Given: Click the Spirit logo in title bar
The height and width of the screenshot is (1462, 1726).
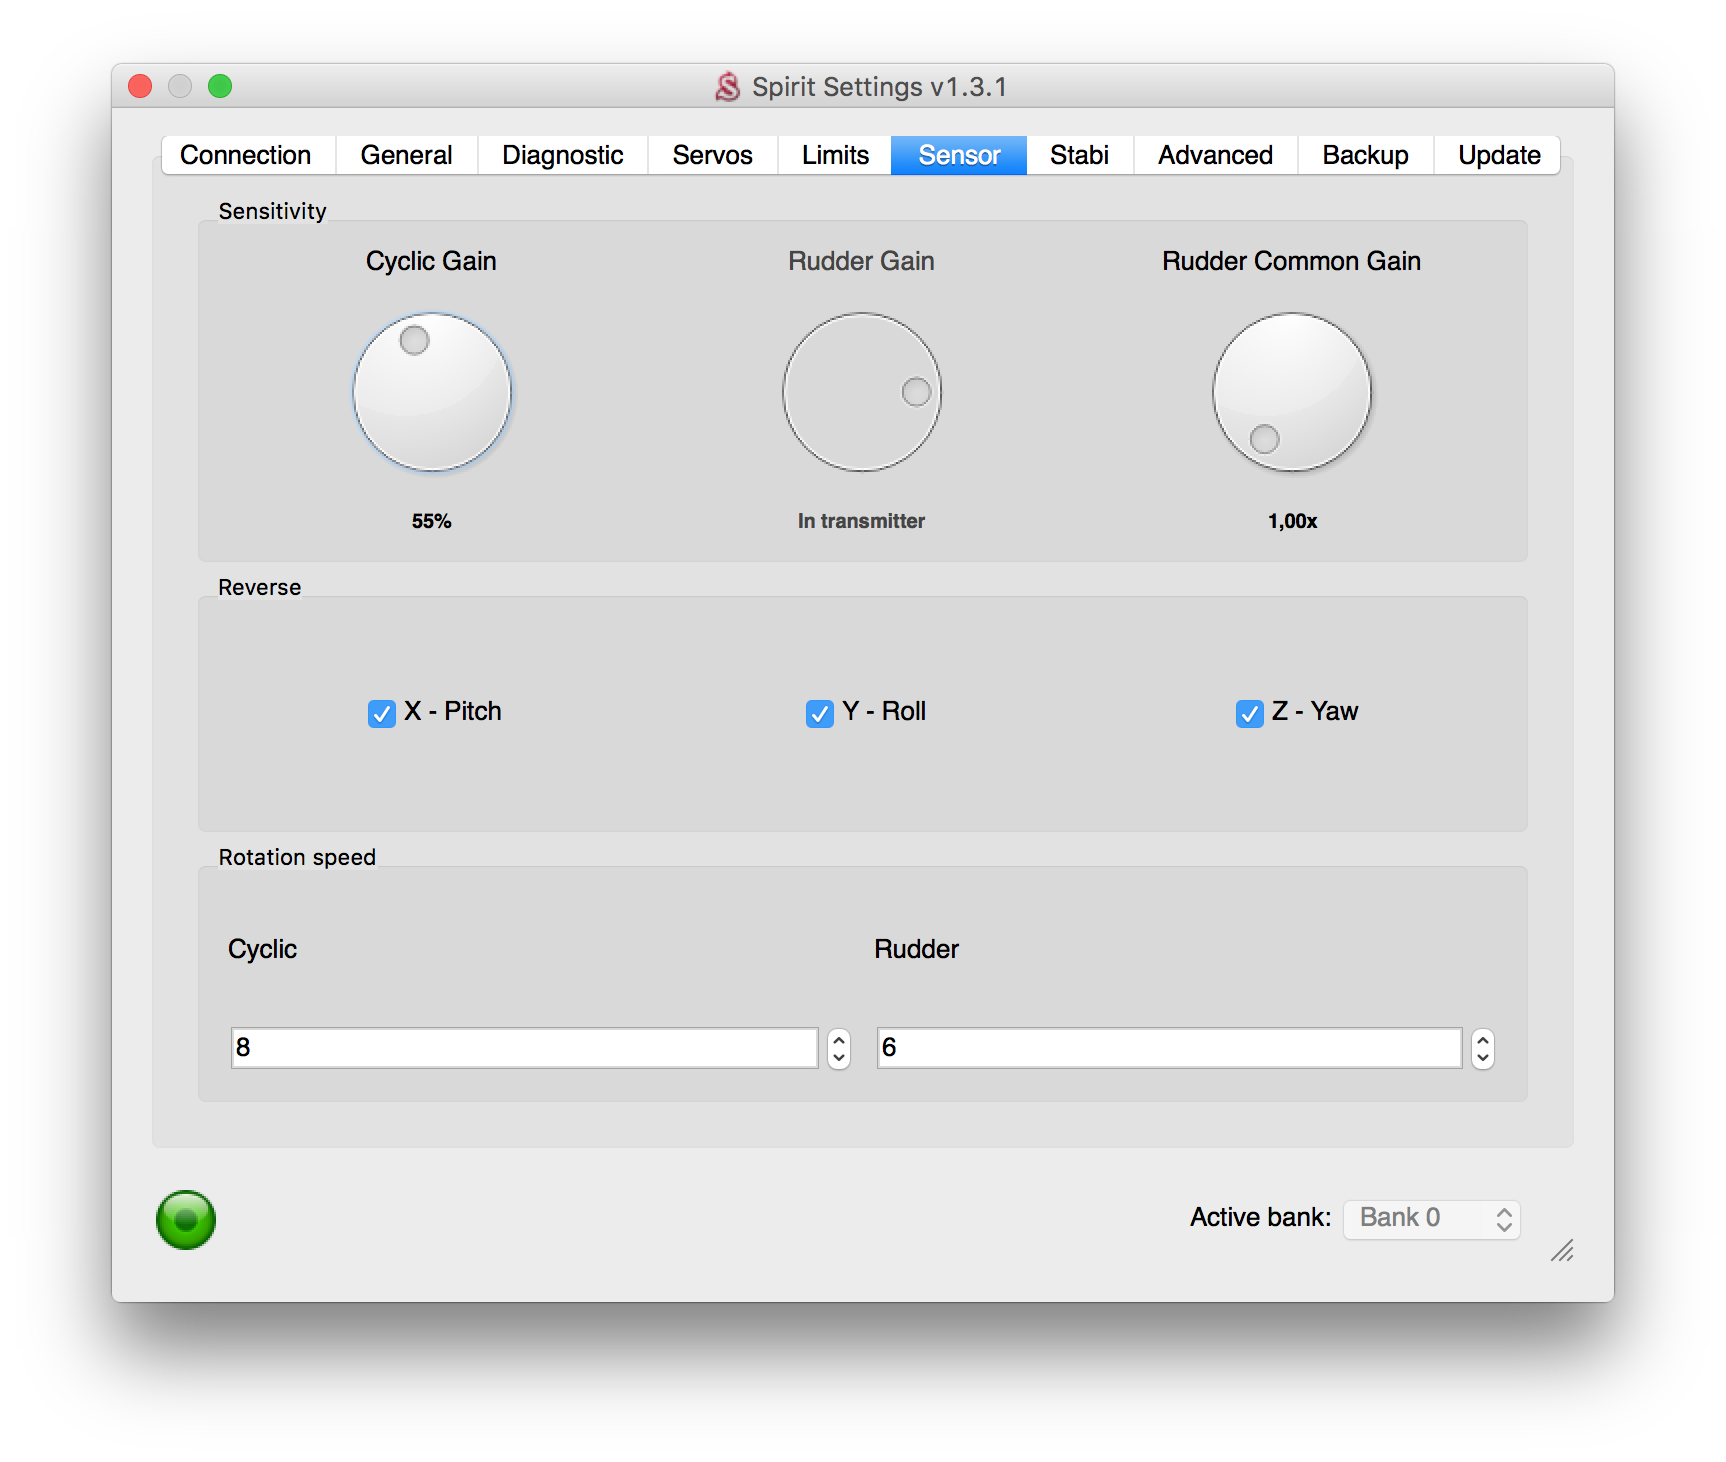Looking at the screenshot, I should [x=728, y=87].
